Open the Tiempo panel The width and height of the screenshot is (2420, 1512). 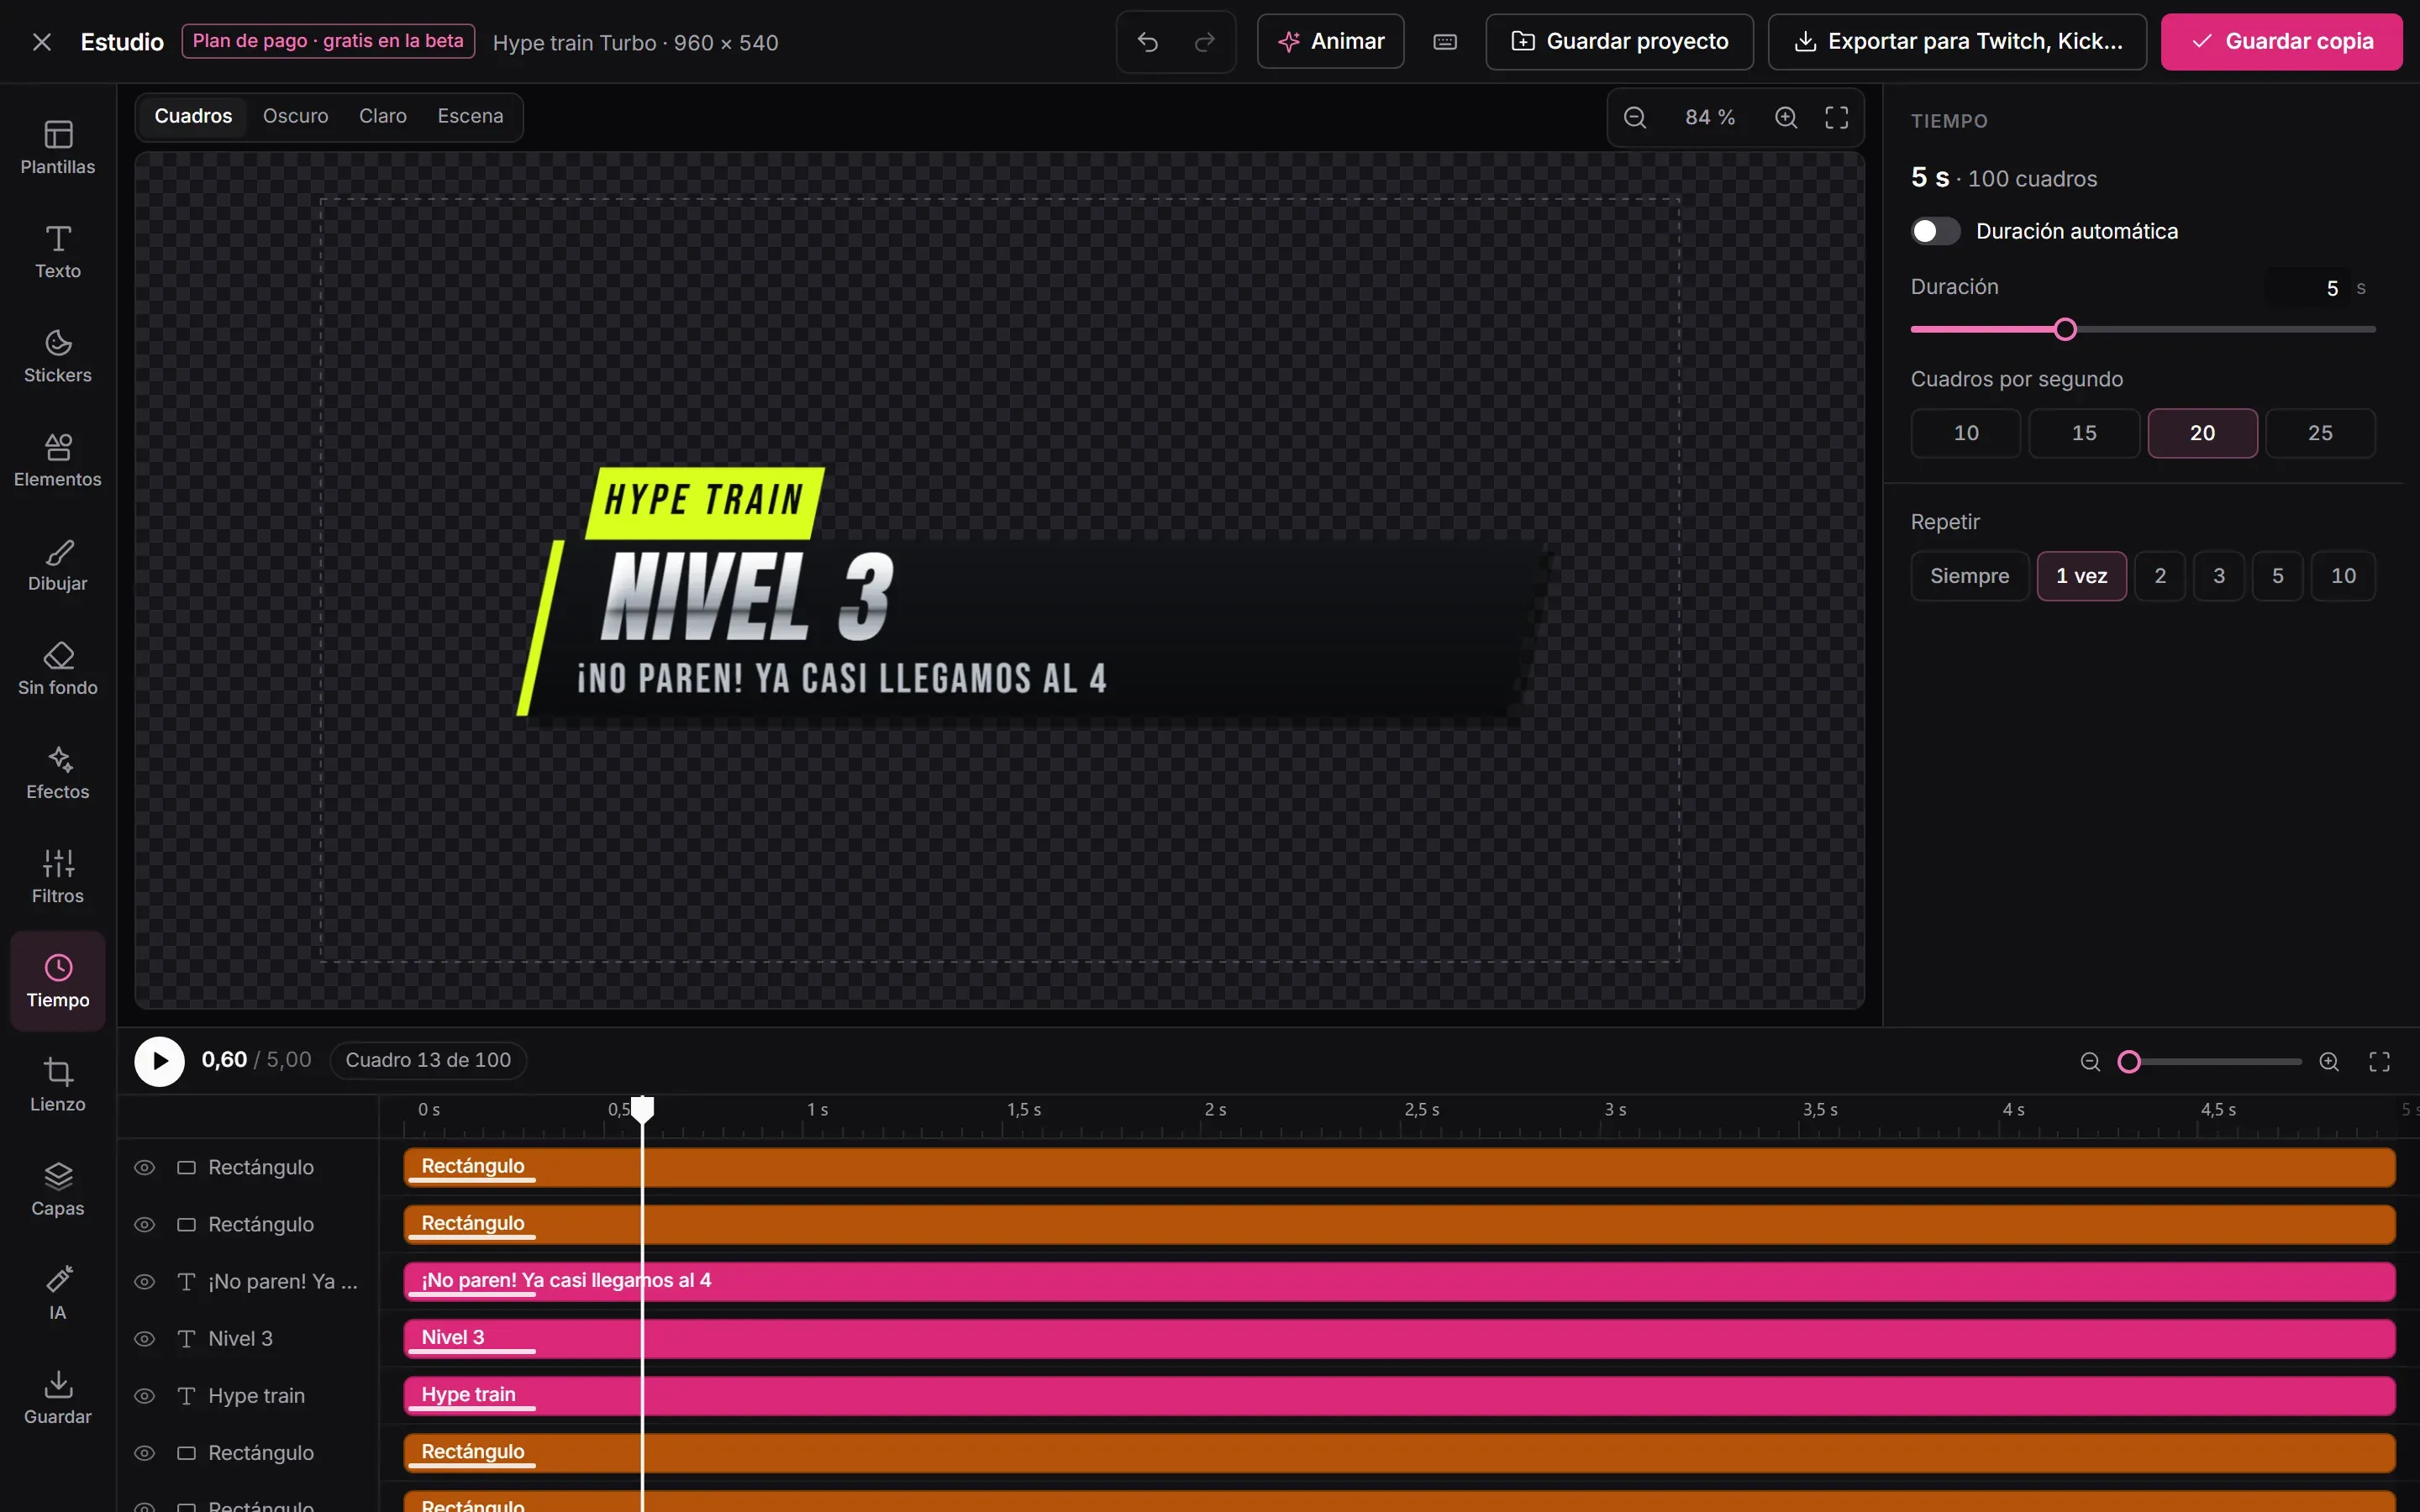click(58, 980)
